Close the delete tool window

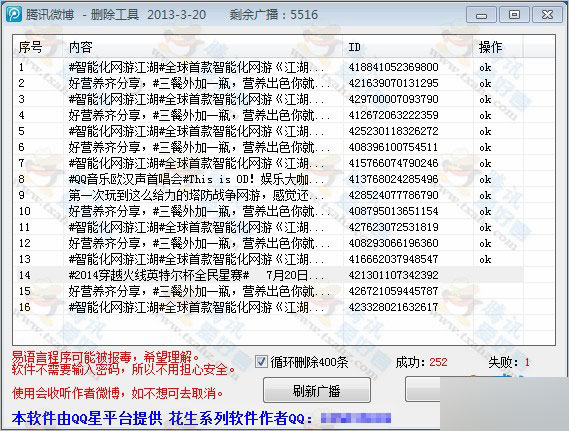(x=547, y=15)
